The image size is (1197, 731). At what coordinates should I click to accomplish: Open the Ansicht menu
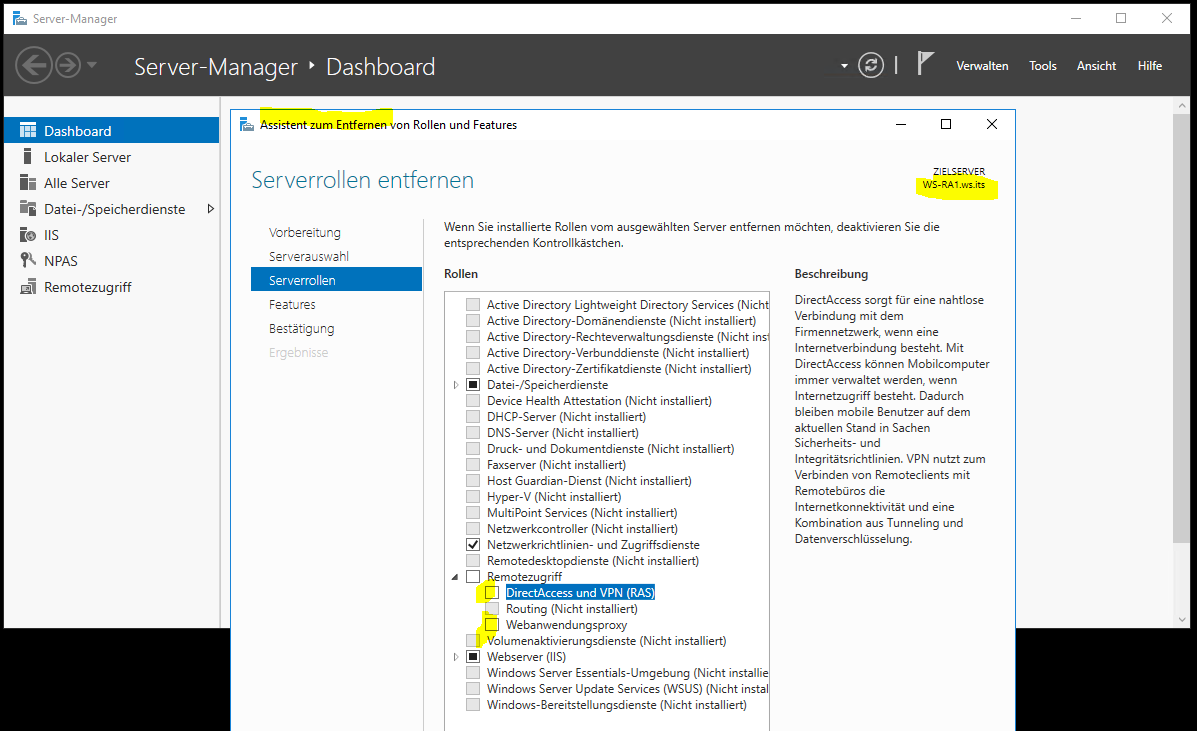pyautogui.click(x=1096, y=66)
